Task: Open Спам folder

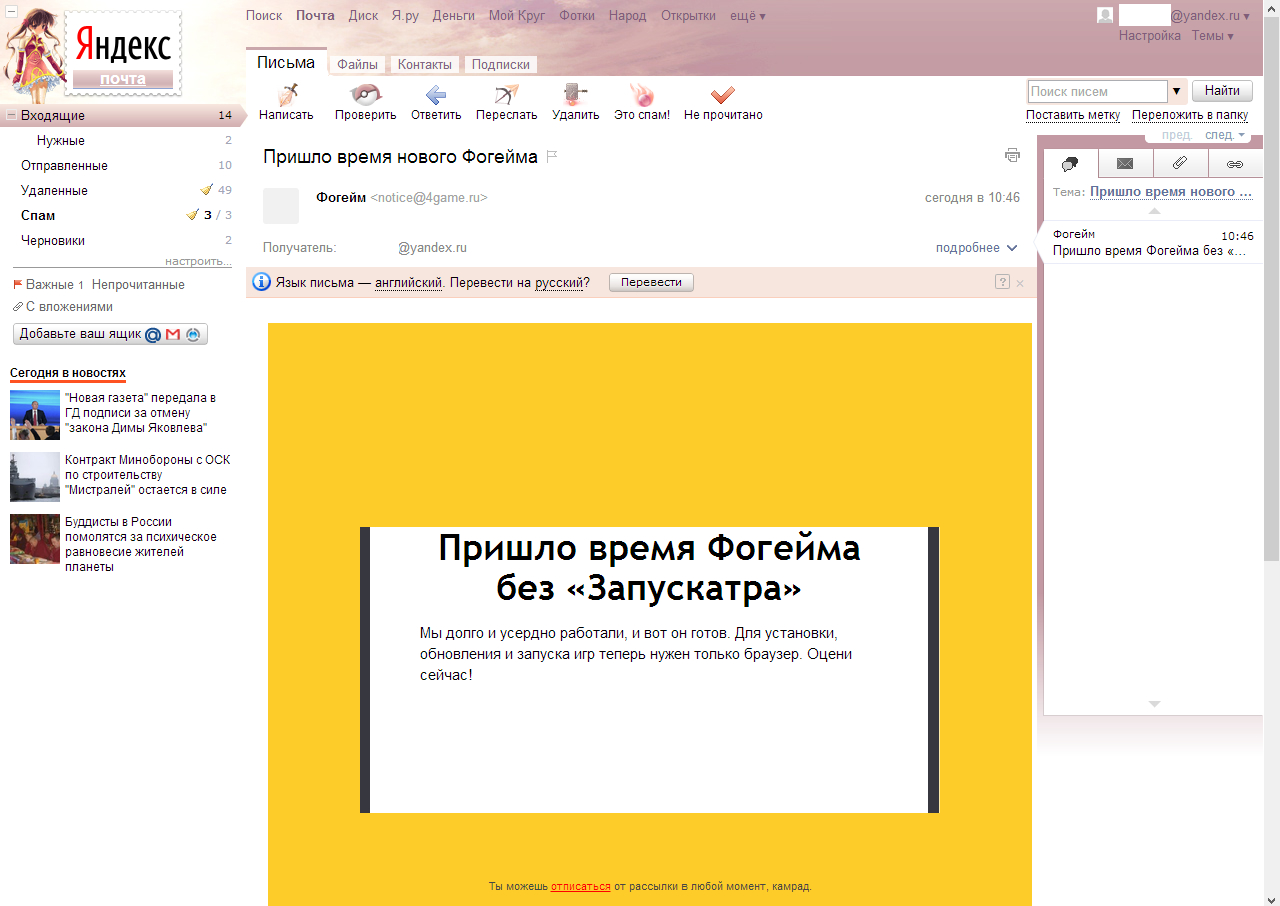Action: click(38, 215)
